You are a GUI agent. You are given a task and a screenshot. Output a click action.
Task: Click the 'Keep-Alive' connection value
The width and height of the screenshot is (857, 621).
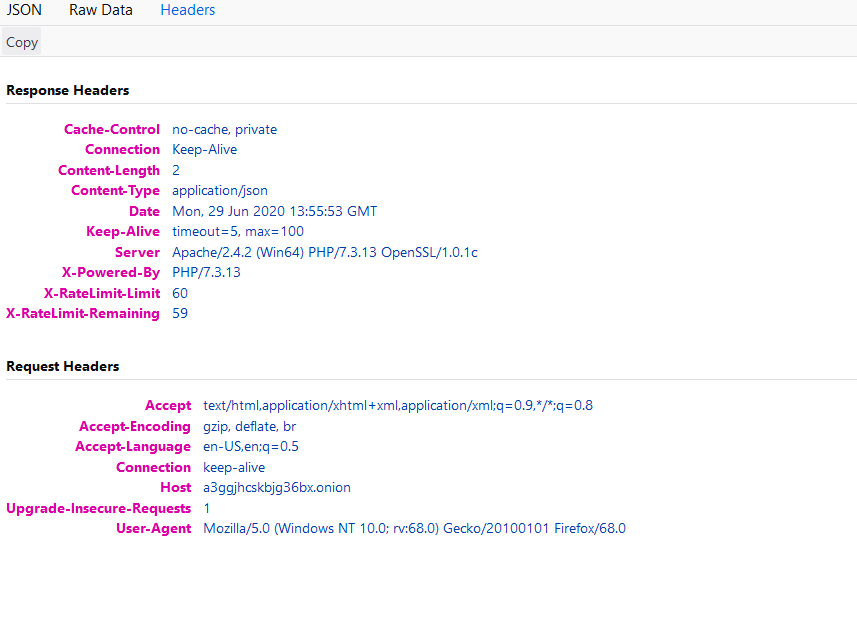click(x=204, y=150)
